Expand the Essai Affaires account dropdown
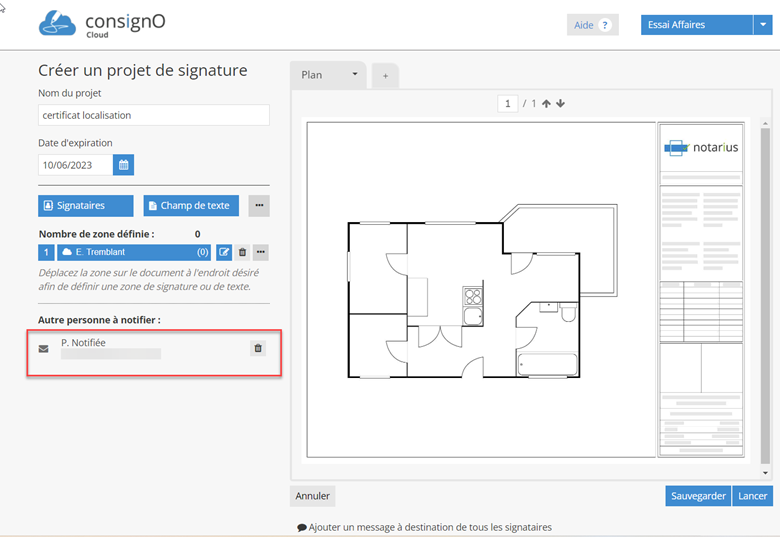Image resolution: width=780 pixels, height=537 pixels. 762,25
